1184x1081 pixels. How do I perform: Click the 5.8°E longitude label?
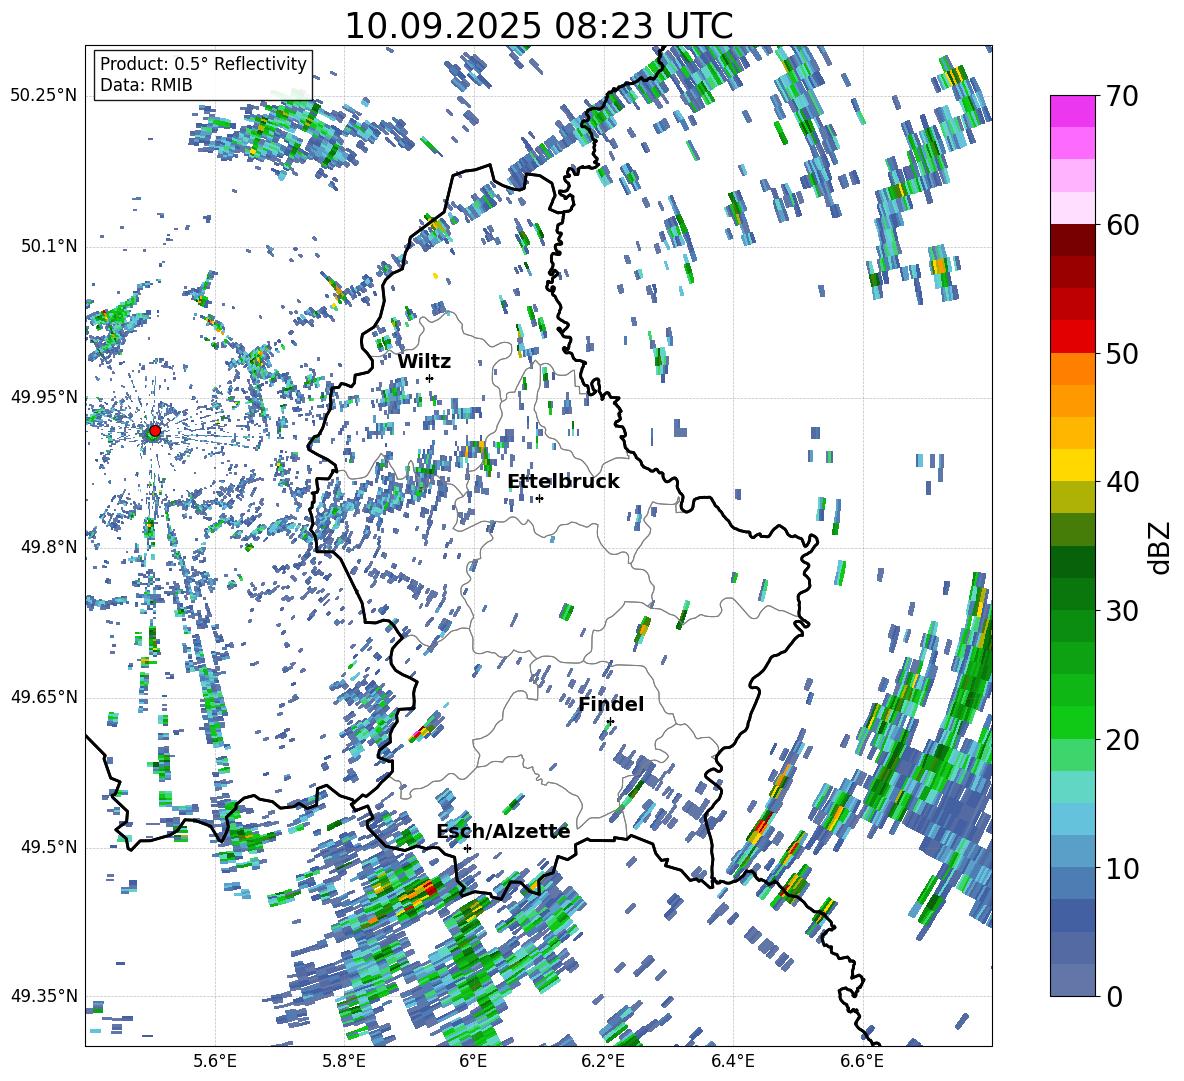pyautogui.click(x=344, y=1062)
